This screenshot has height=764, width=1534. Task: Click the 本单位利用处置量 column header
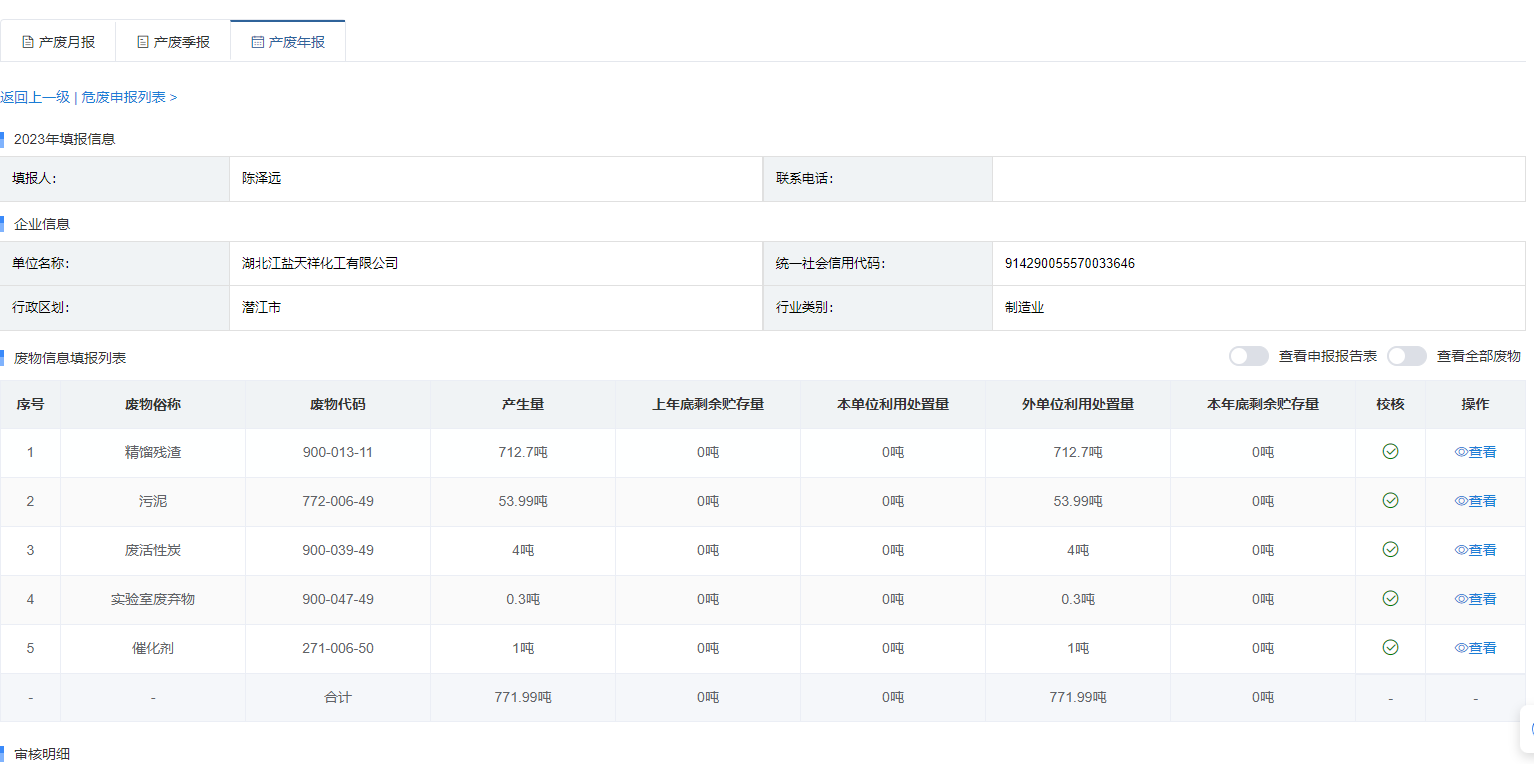[x=893, y=404]
